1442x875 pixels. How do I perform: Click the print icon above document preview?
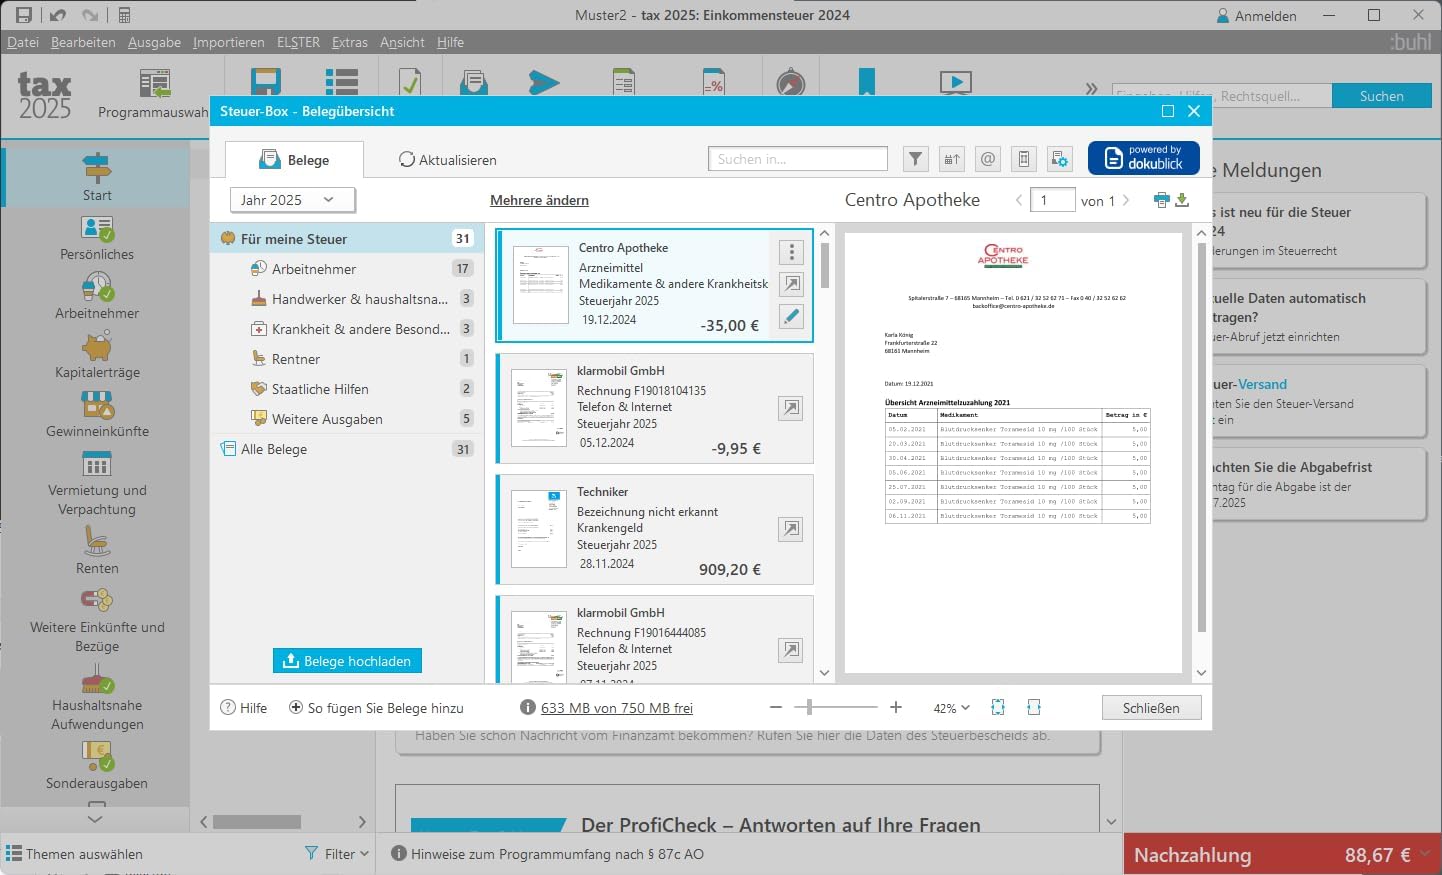(x=1161, y=200)
